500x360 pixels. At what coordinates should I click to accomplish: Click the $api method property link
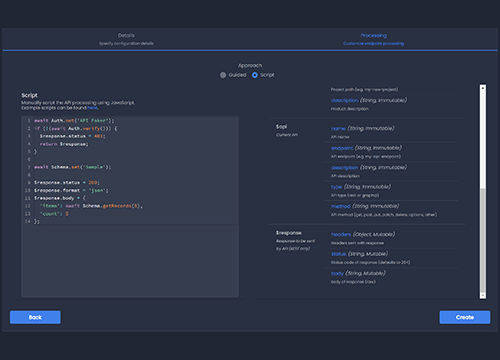(x=341, y=206)
